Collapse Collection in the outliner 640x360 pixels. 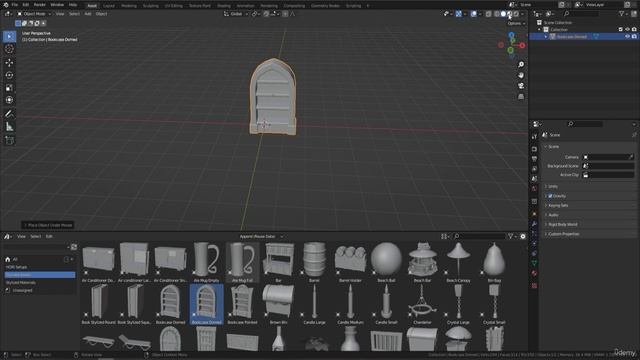click(x=540, y=29)
